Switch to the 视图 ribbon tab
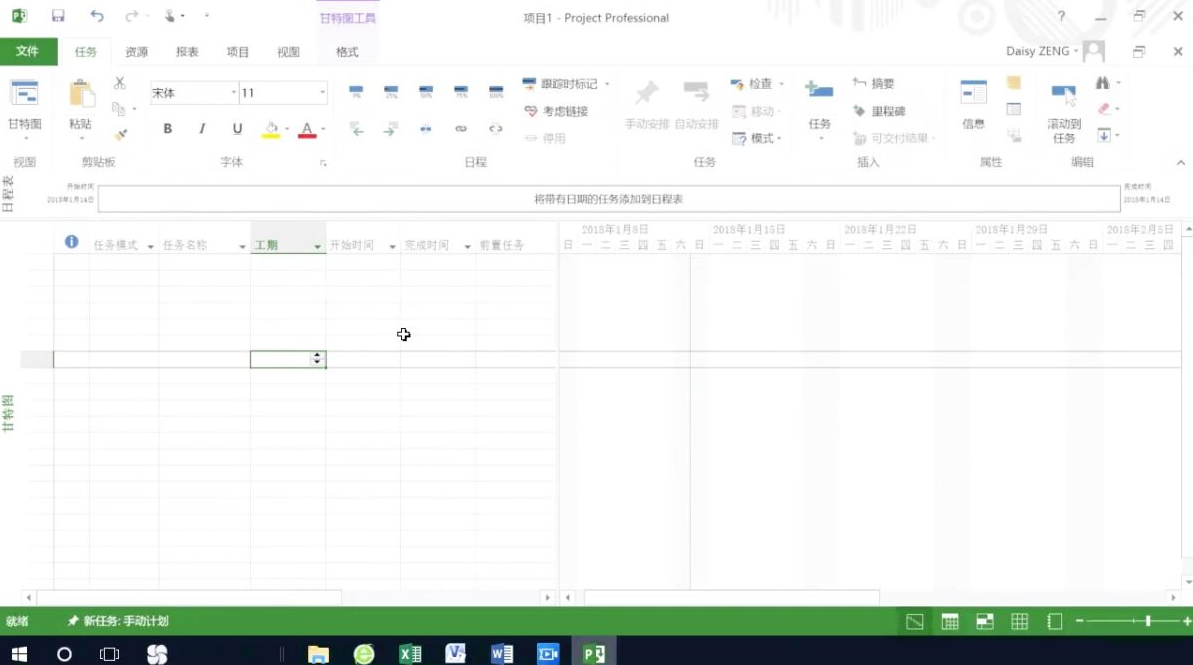The width and height of the screenshot is (1193, 665). (x=288, y=52)
